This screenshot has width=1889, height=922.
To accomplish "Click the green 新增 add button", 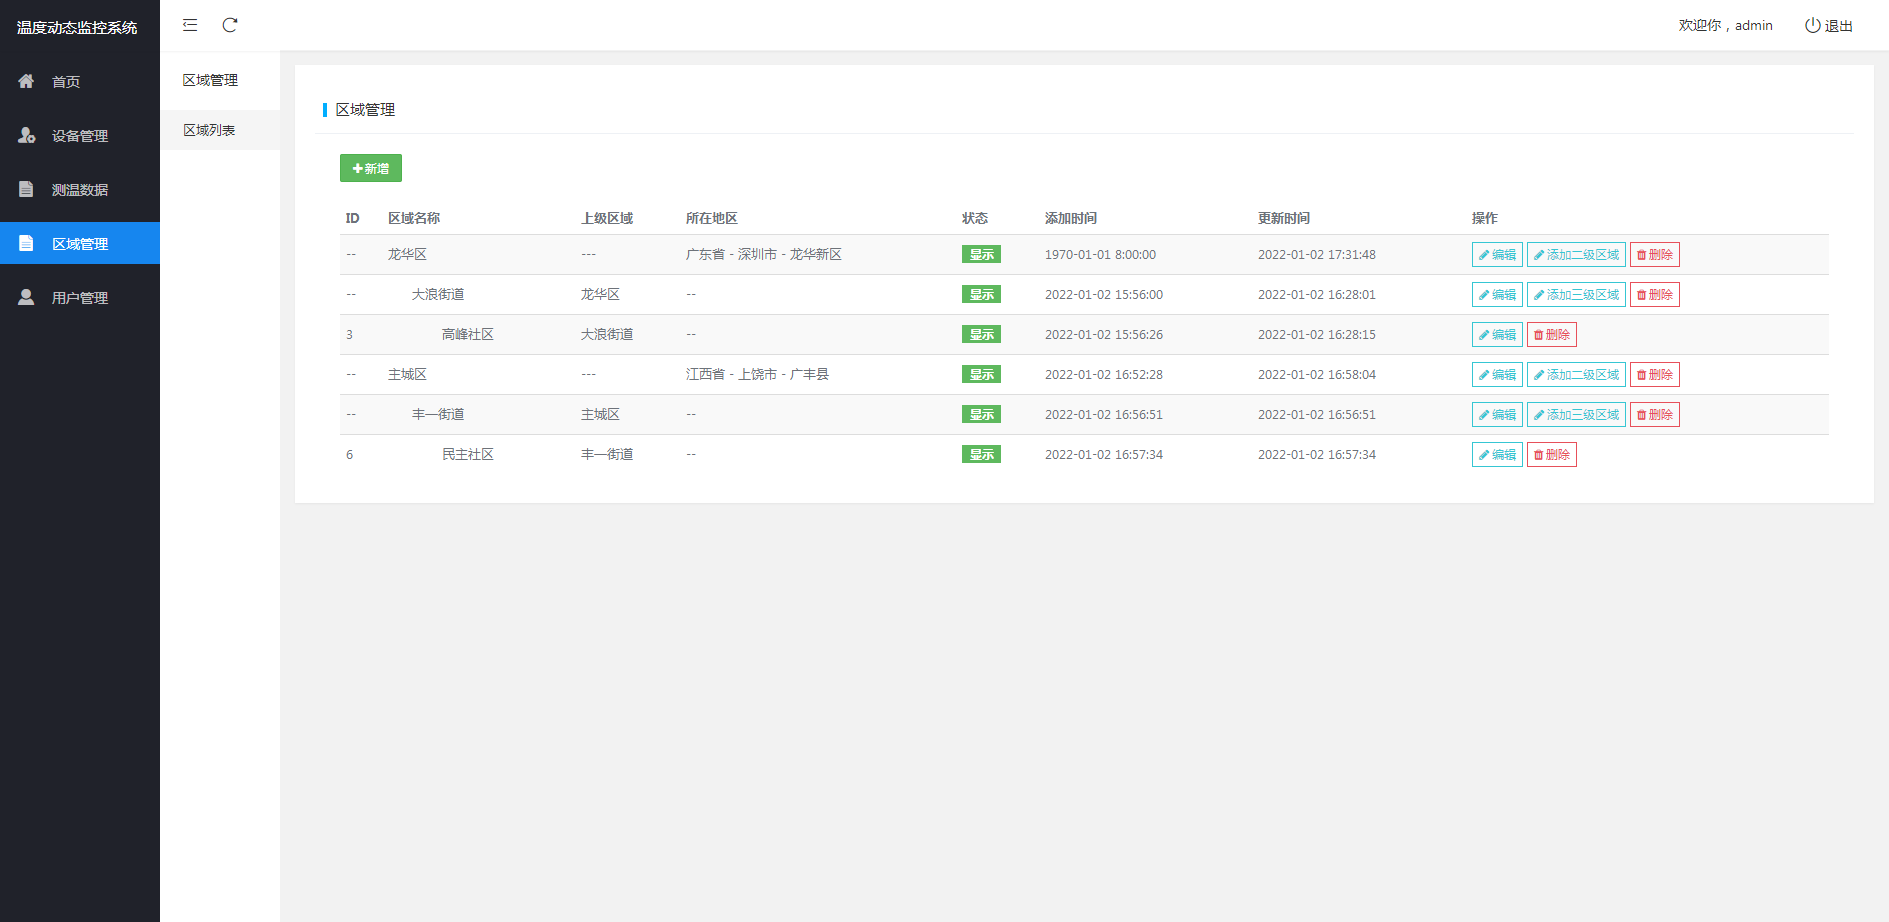I will coord(371,168).
